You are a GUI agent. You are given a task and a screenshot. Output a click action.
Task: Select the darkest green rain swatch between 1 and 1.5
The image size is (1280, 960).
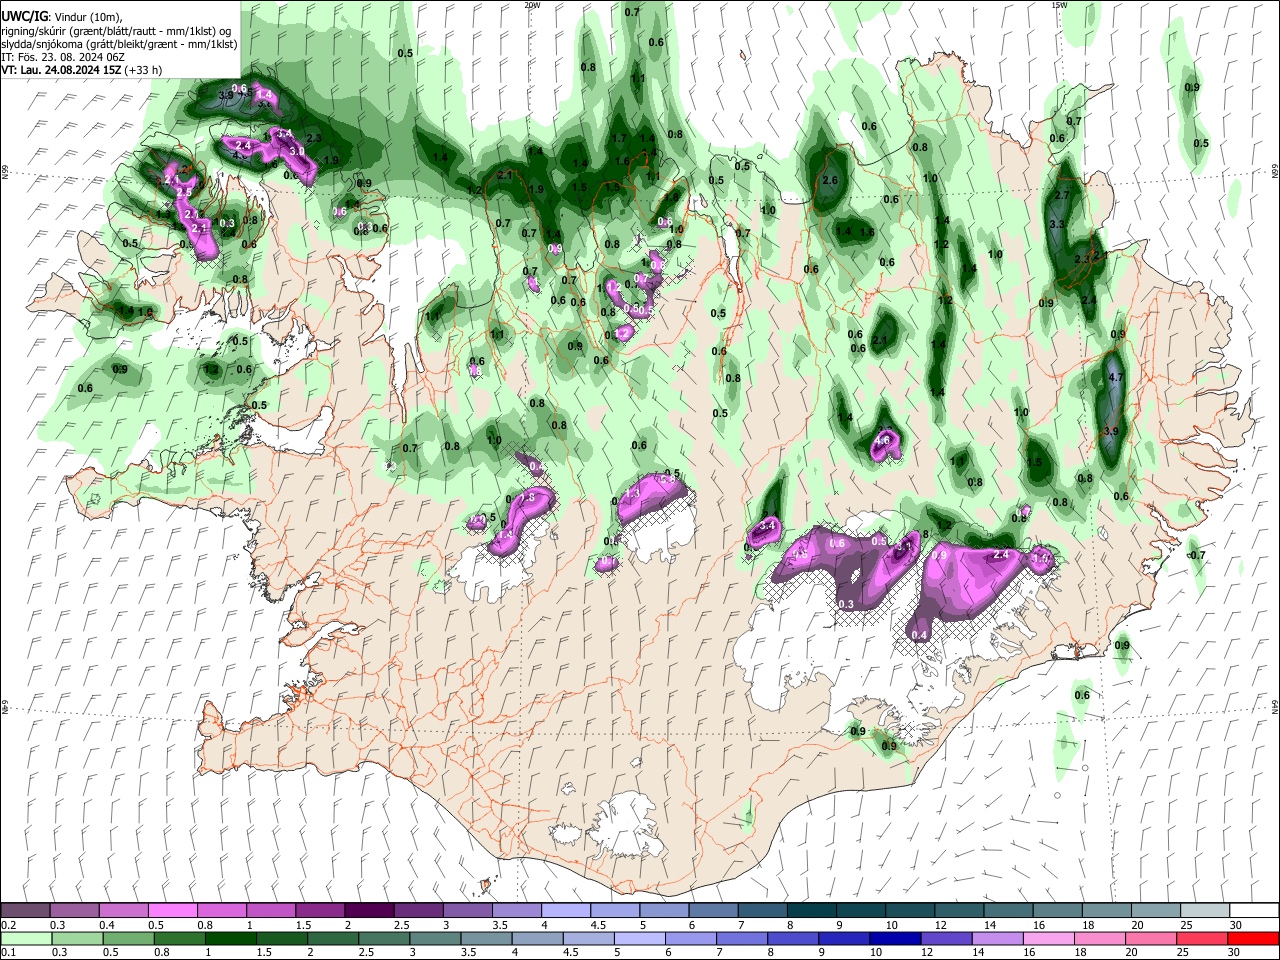230,938
